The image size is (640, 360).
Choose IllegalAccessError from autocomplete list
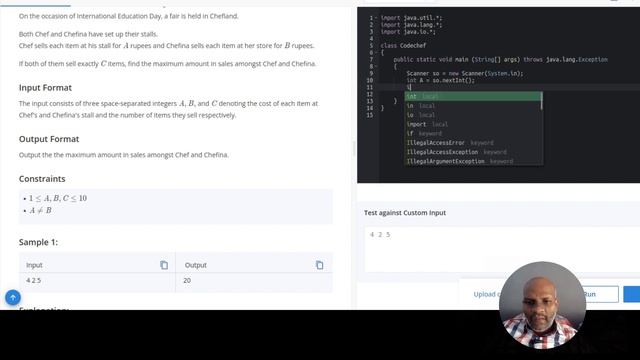click(473, 143)
